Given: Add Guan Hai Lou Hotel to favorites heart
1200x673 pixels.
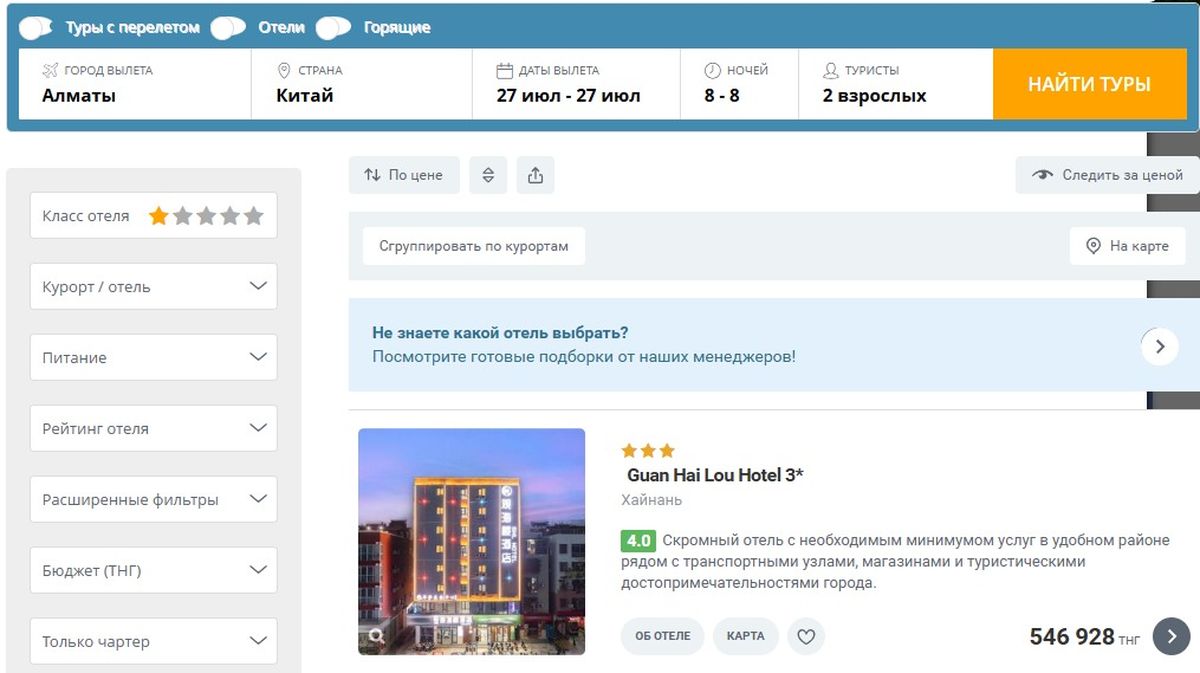Looking at the screenshot, I should (806, 636).
